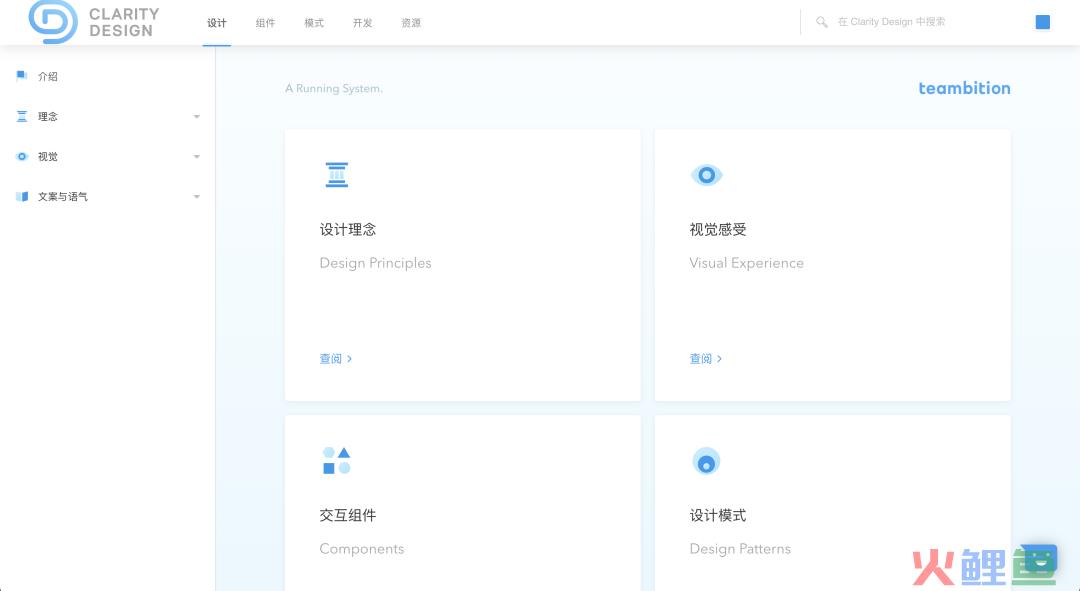The image size is (1080, 591).
Task: Switch to the 资源 tab
Action: (411, 23)
